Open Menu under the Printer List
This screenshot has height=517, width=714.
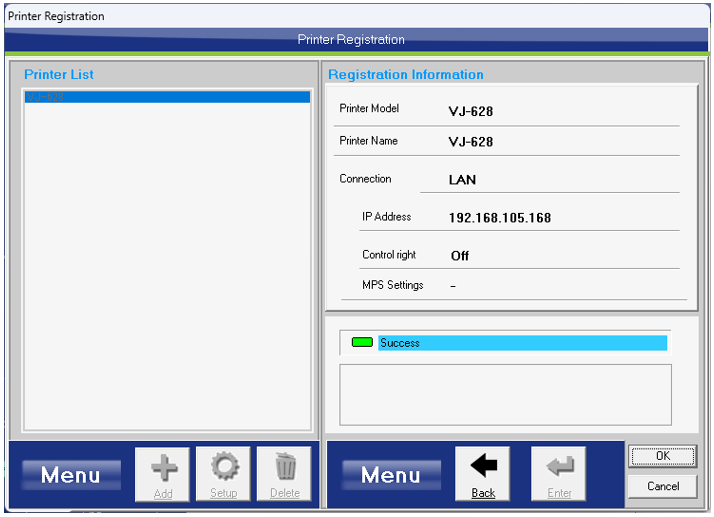click(71, 475)
